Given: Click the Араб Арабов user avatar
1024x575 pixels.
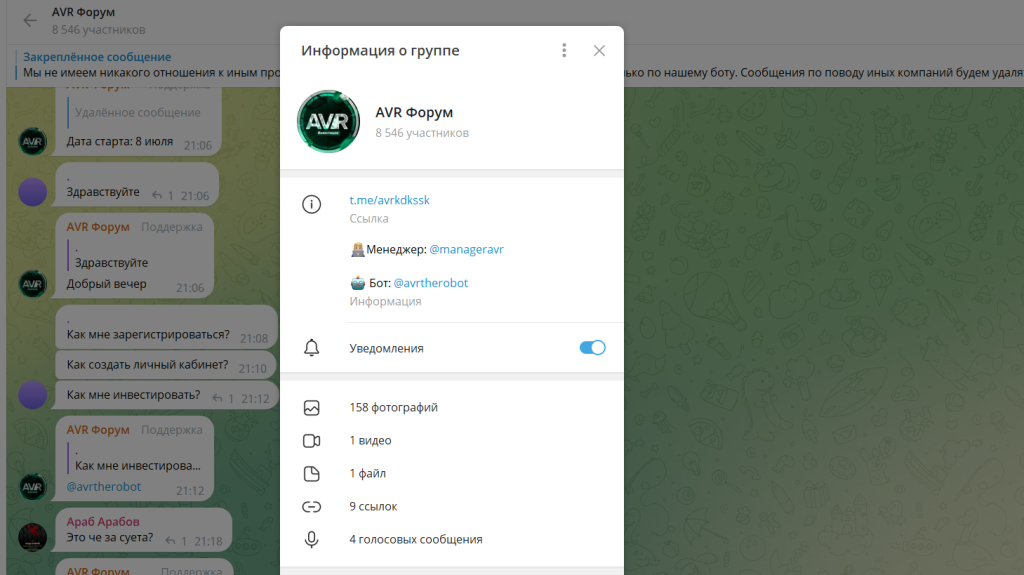Looking at the screenshot, I should pyautogui.click(x=33, y=537).
